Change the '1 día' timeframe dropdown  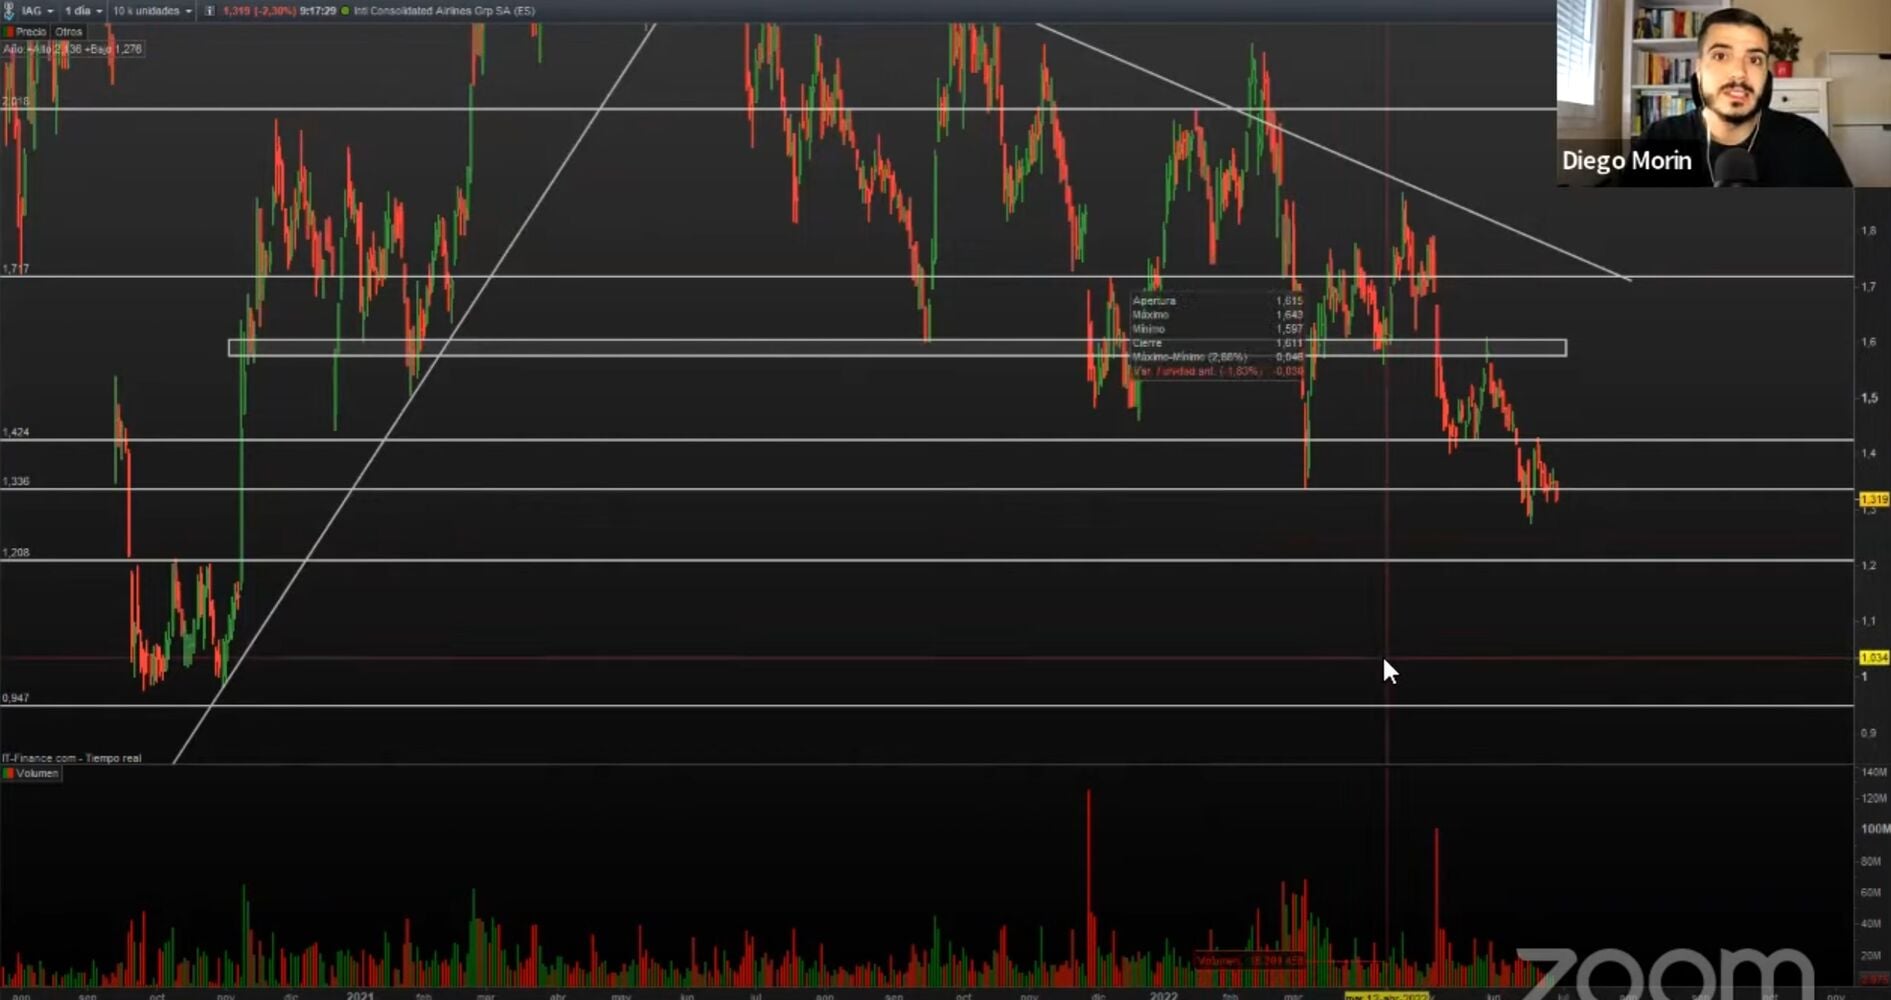pos(83,11)
